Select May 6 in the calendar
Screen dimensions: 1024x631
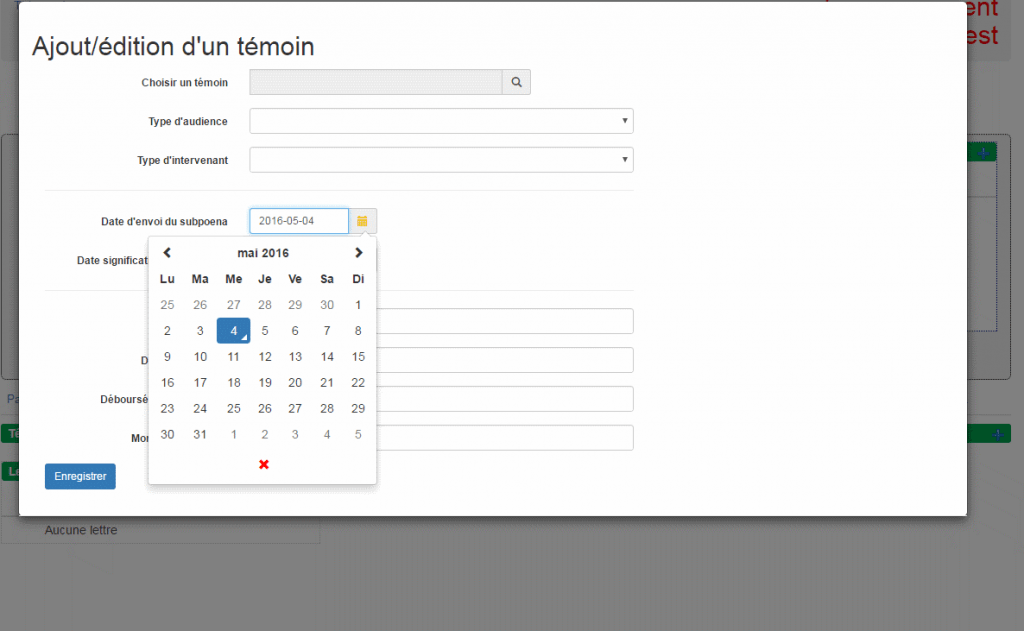pos(295,331)
